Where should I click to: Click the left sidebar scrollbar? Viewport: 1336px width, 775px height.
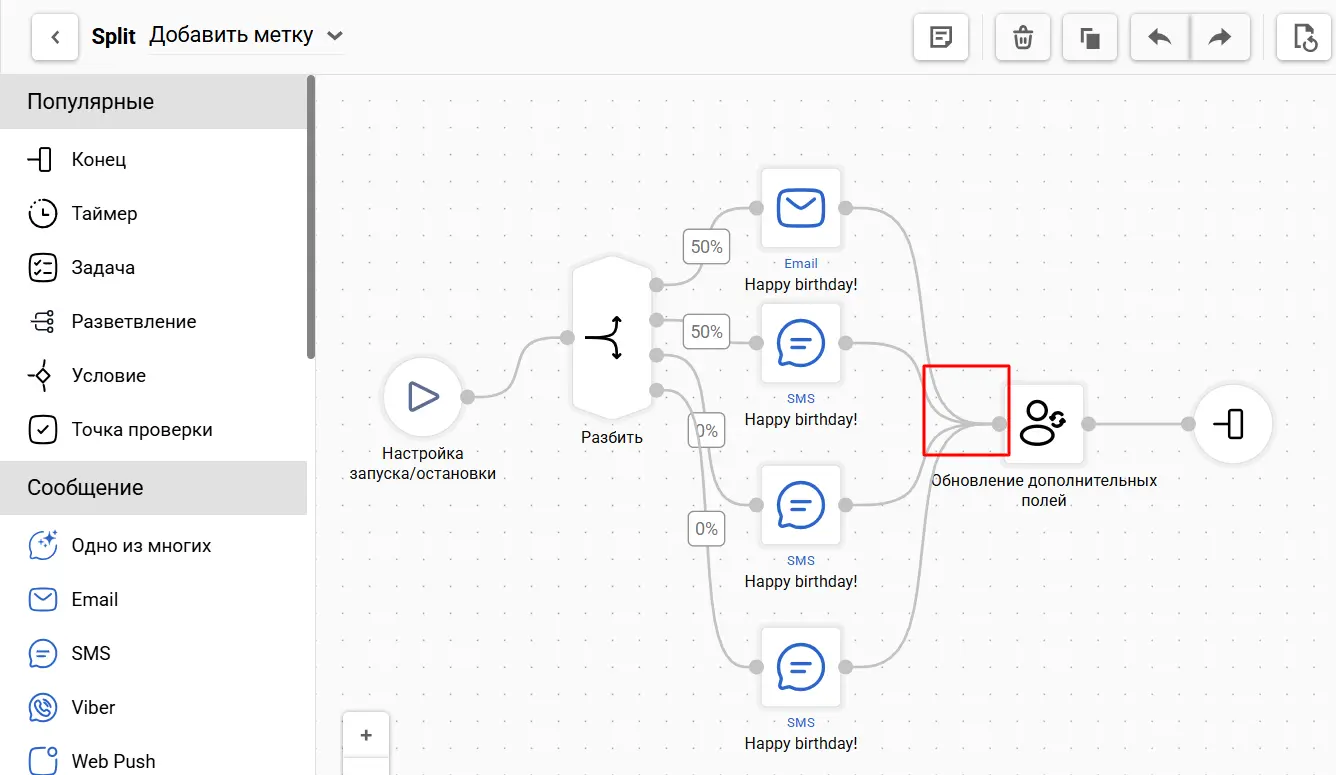[x=311, y=220]
